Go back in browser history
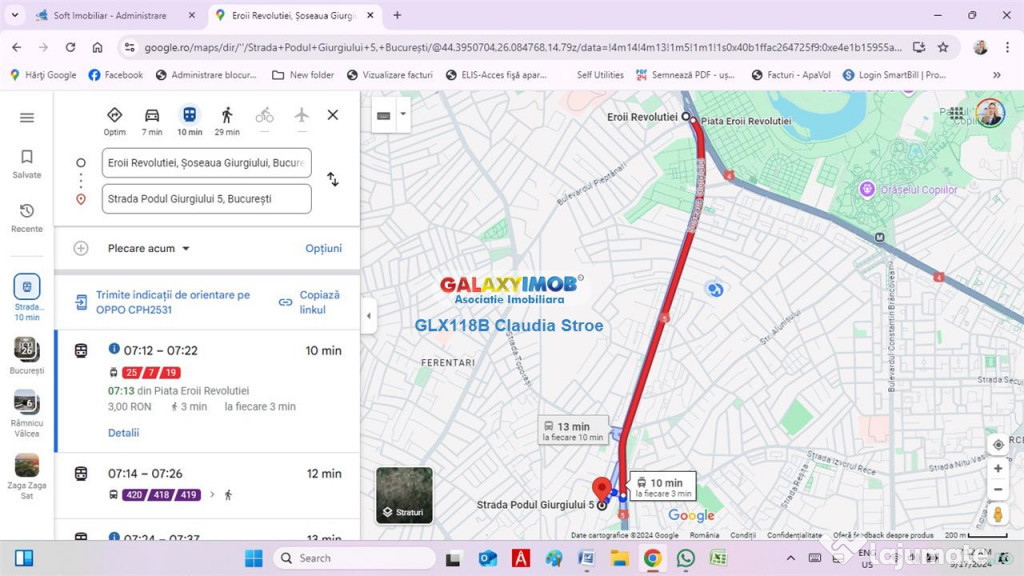Viewport: 1024px width, 576px height. [17, 47]
